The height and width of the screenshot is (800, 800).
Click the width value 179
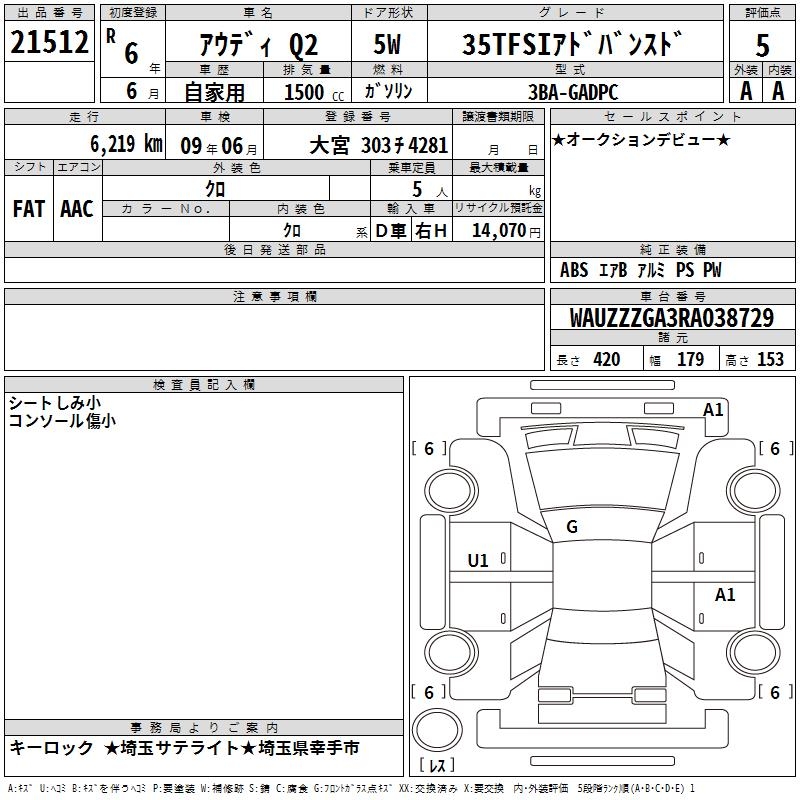tap(690, 360)
